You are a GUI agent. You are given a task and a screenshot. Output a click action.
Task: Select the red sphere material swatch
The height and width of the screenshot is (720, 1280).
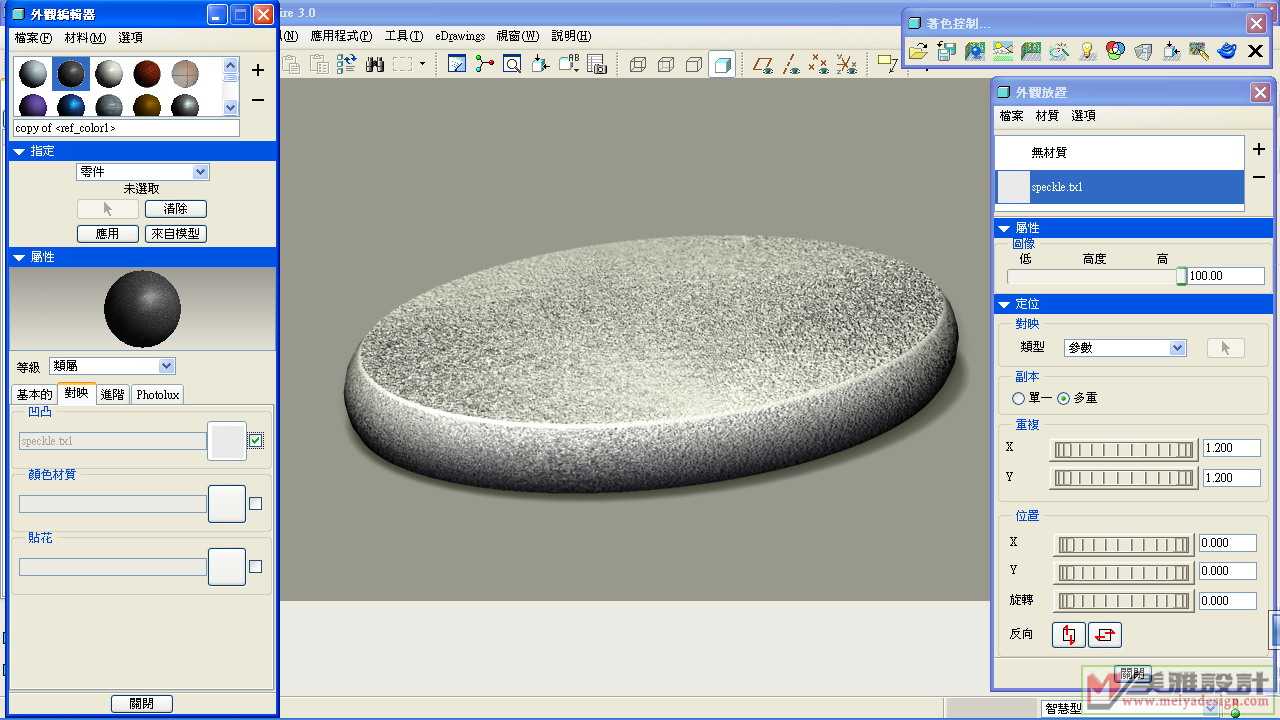coord(147,74)
